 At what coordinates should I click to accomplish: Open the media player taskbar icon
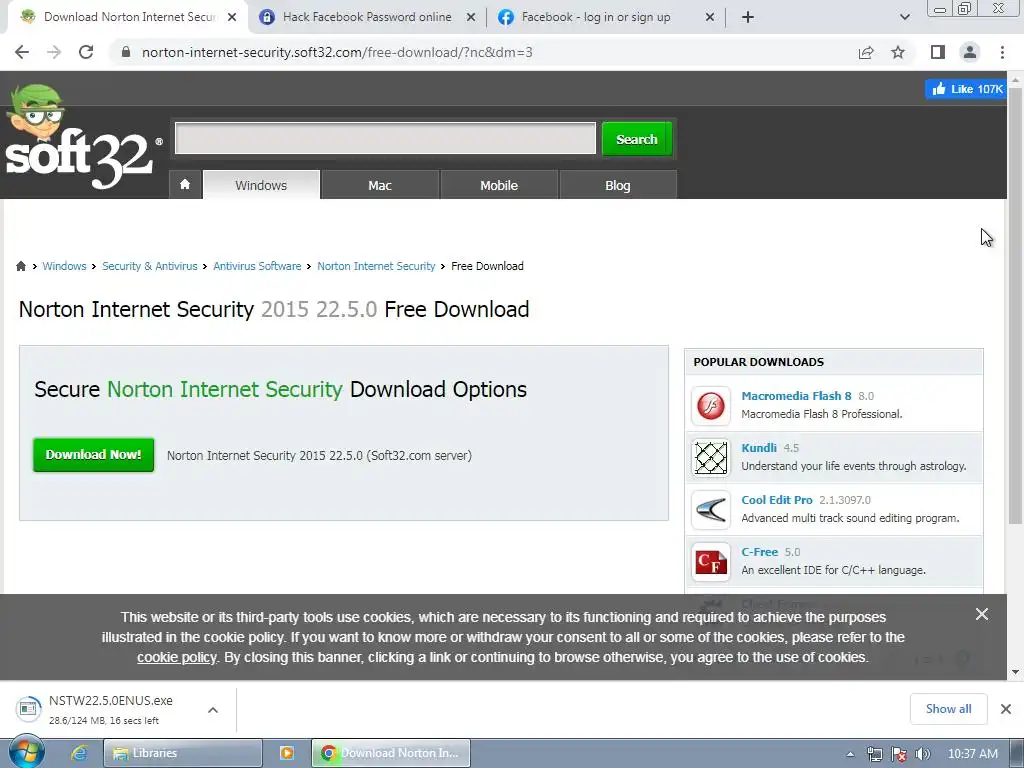(286, 753)
